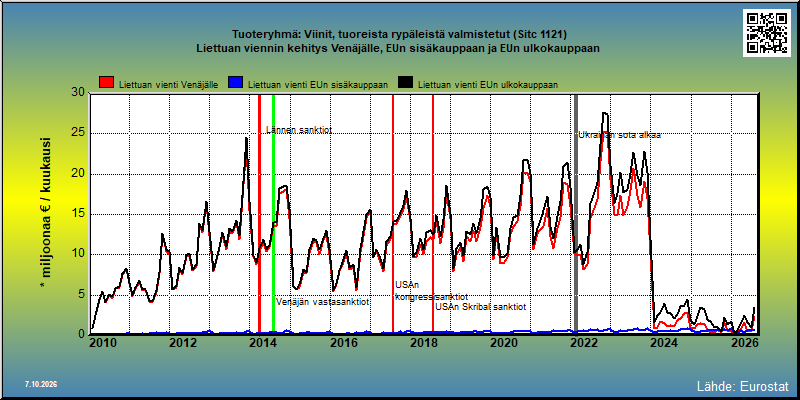Click the x-axis year label 2020
800x400 pixels.
(504, 343)
